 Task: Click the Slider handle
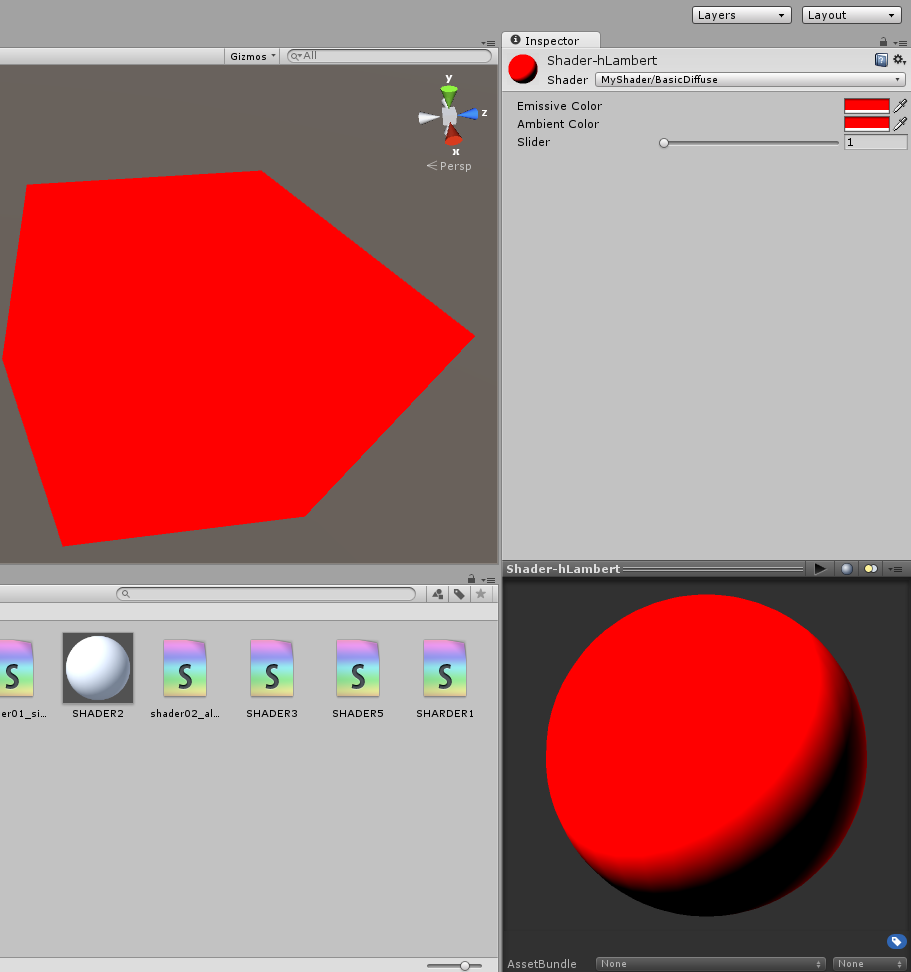664,143
